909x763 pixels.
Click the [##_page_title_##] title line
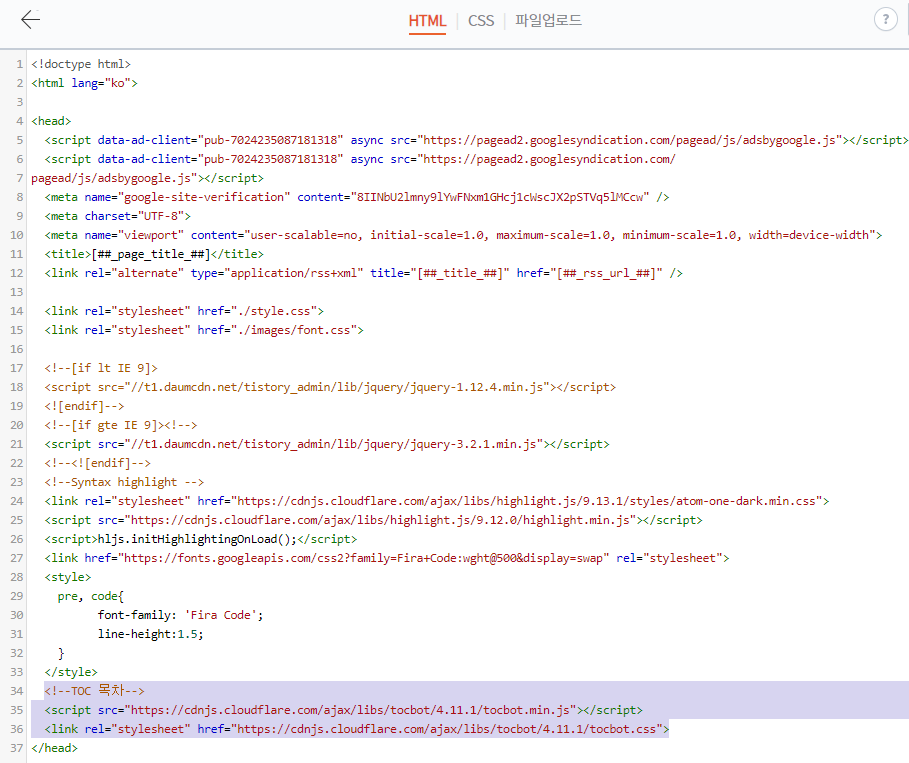tap(154, 254)
